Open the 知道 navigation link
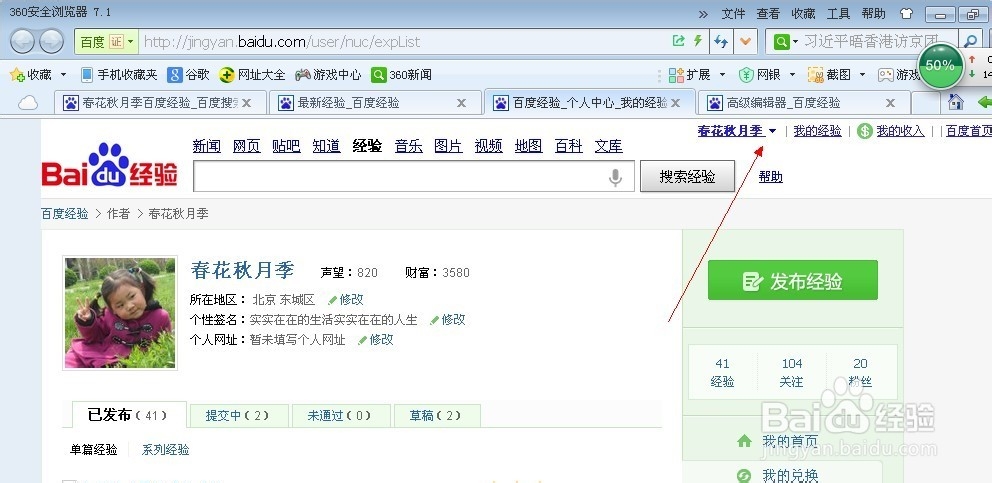This screenshot has height=483, width=992. coord(326,146)
